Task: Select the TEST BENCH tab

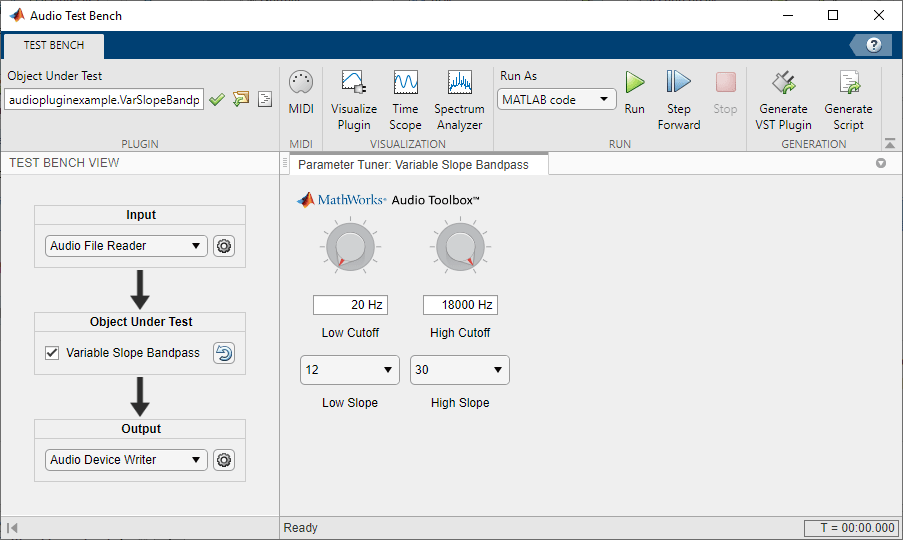Action: [54, 45]
